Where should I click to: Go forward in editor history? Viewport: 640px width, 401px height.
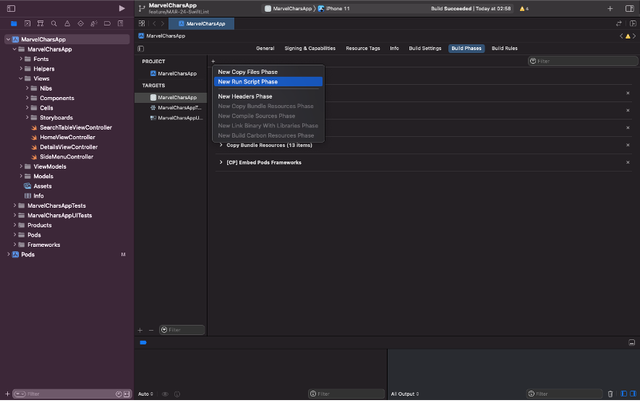(x=162, y=24)
